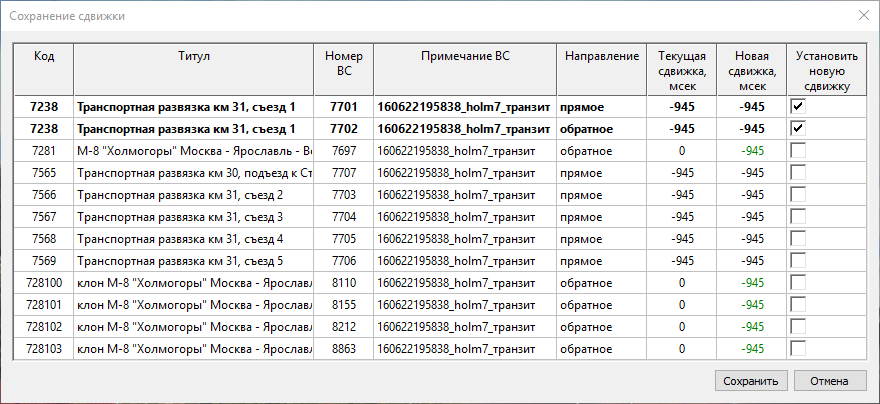This screenshot has width=880, height=404.
Task: Click the Титул column header
Action: [x=193, y=57]
